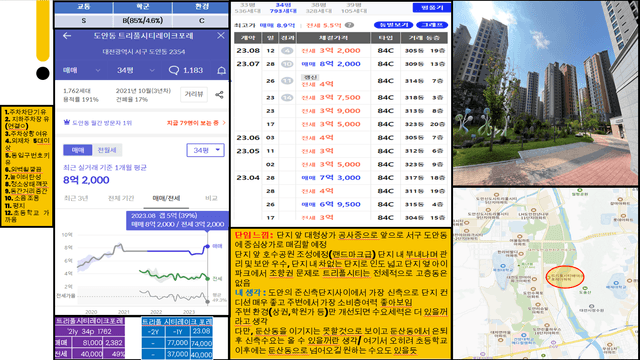Click the 거리뷰 button

pos(194,94)
